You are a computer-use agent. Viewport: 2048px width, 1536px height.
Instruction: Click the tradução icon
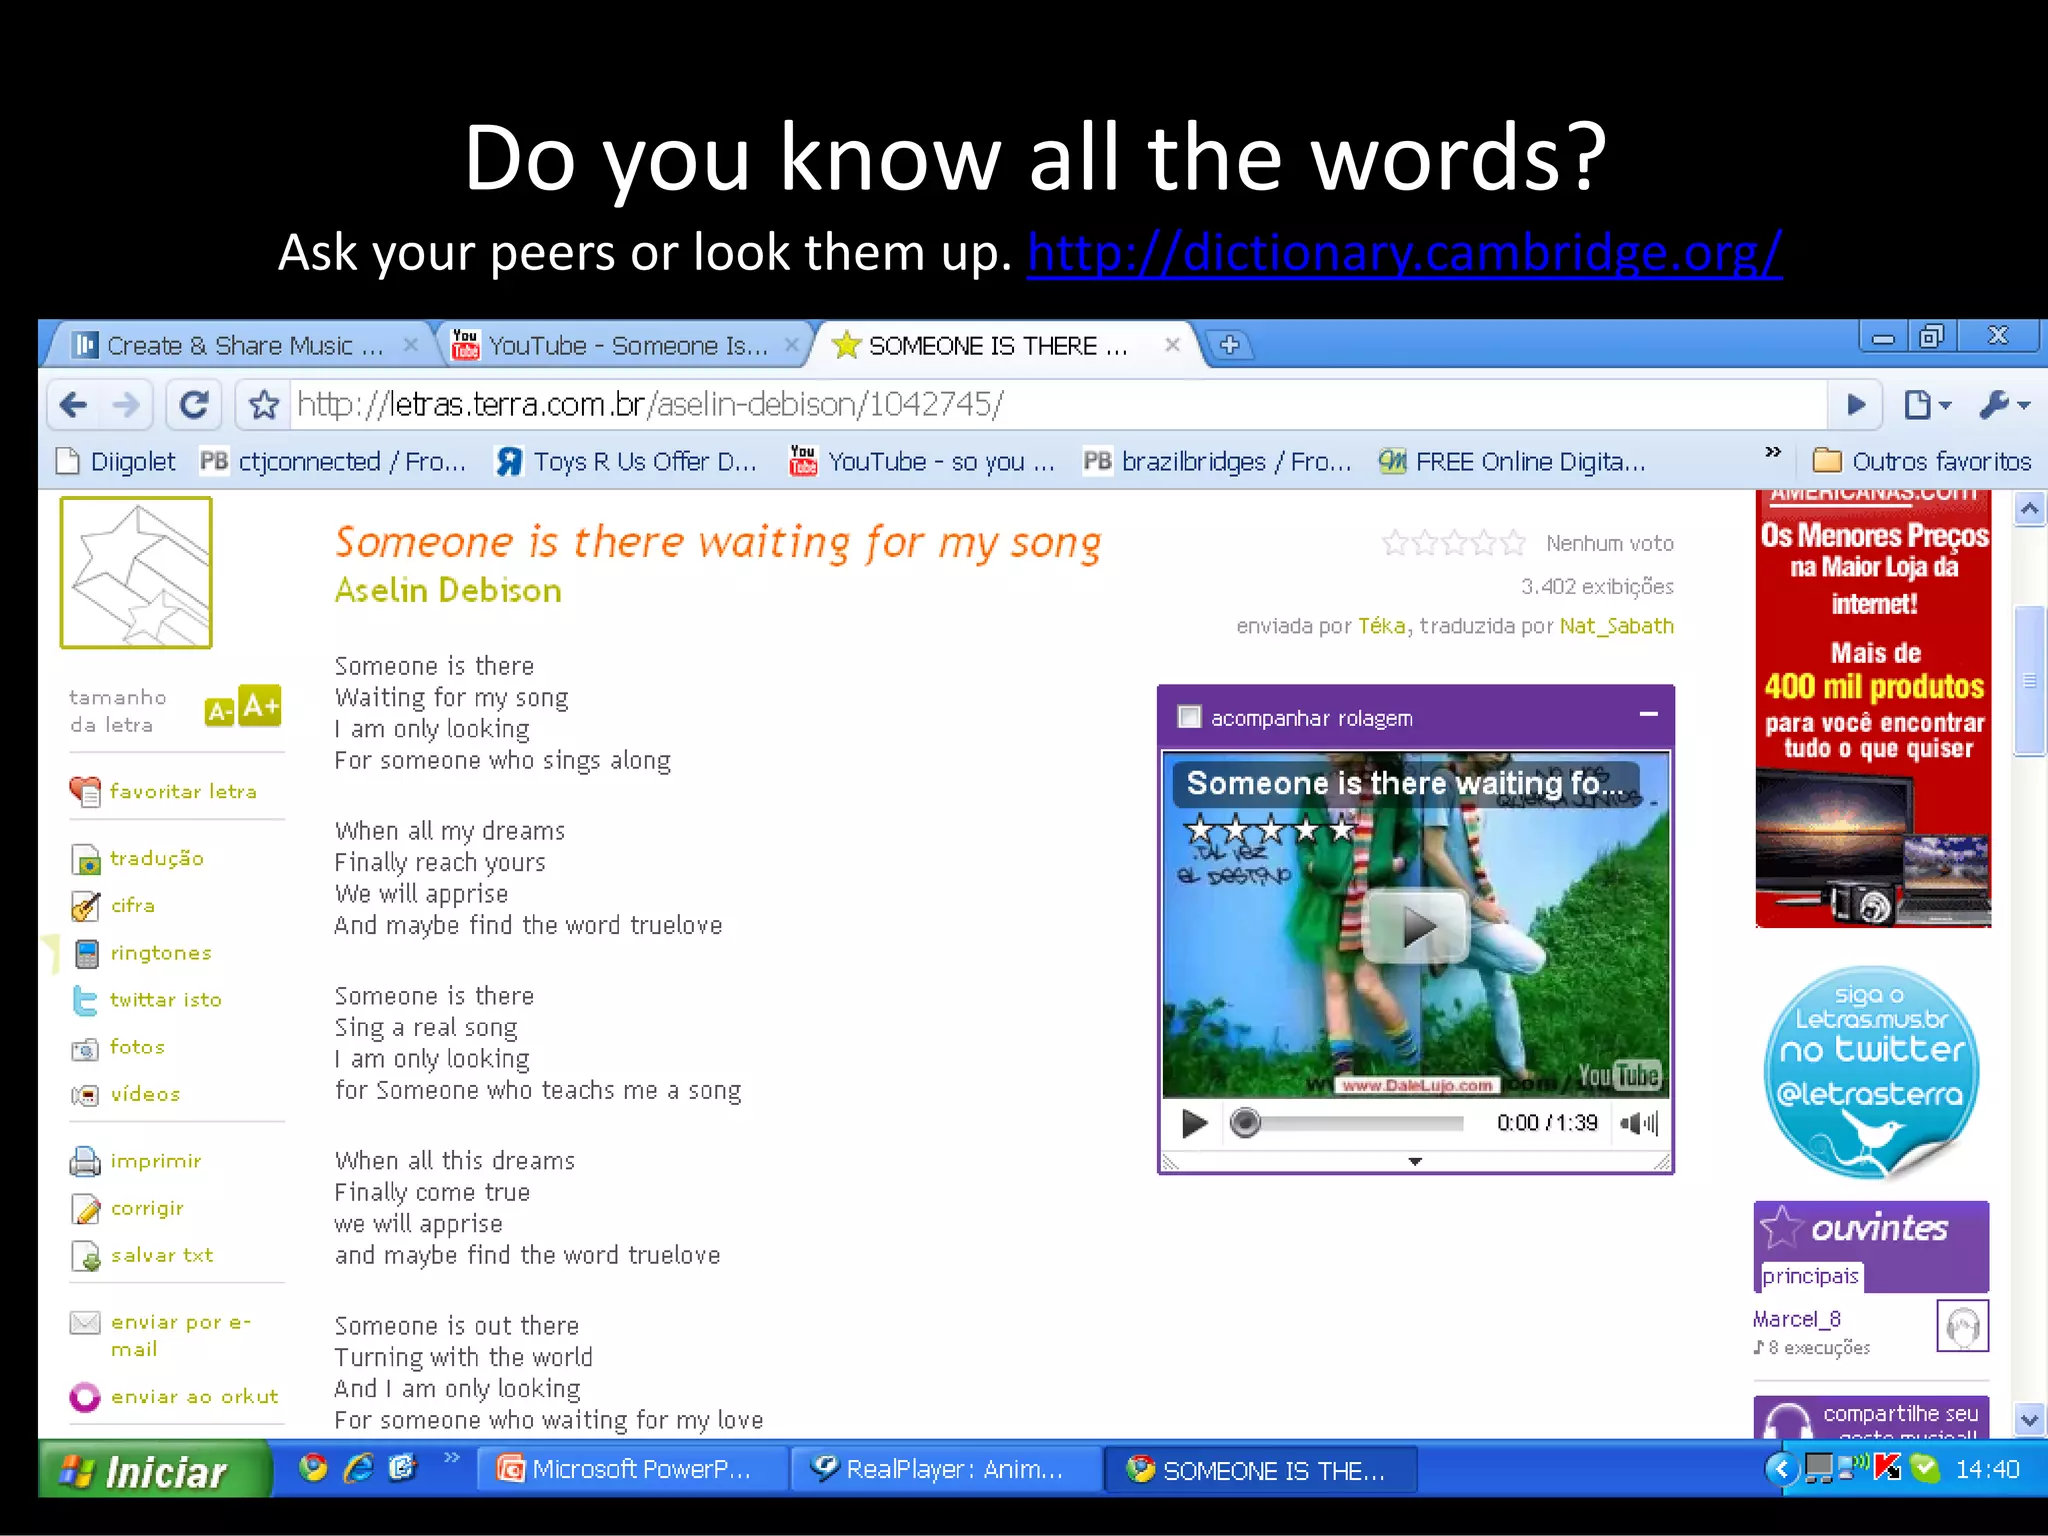(86, 859)
